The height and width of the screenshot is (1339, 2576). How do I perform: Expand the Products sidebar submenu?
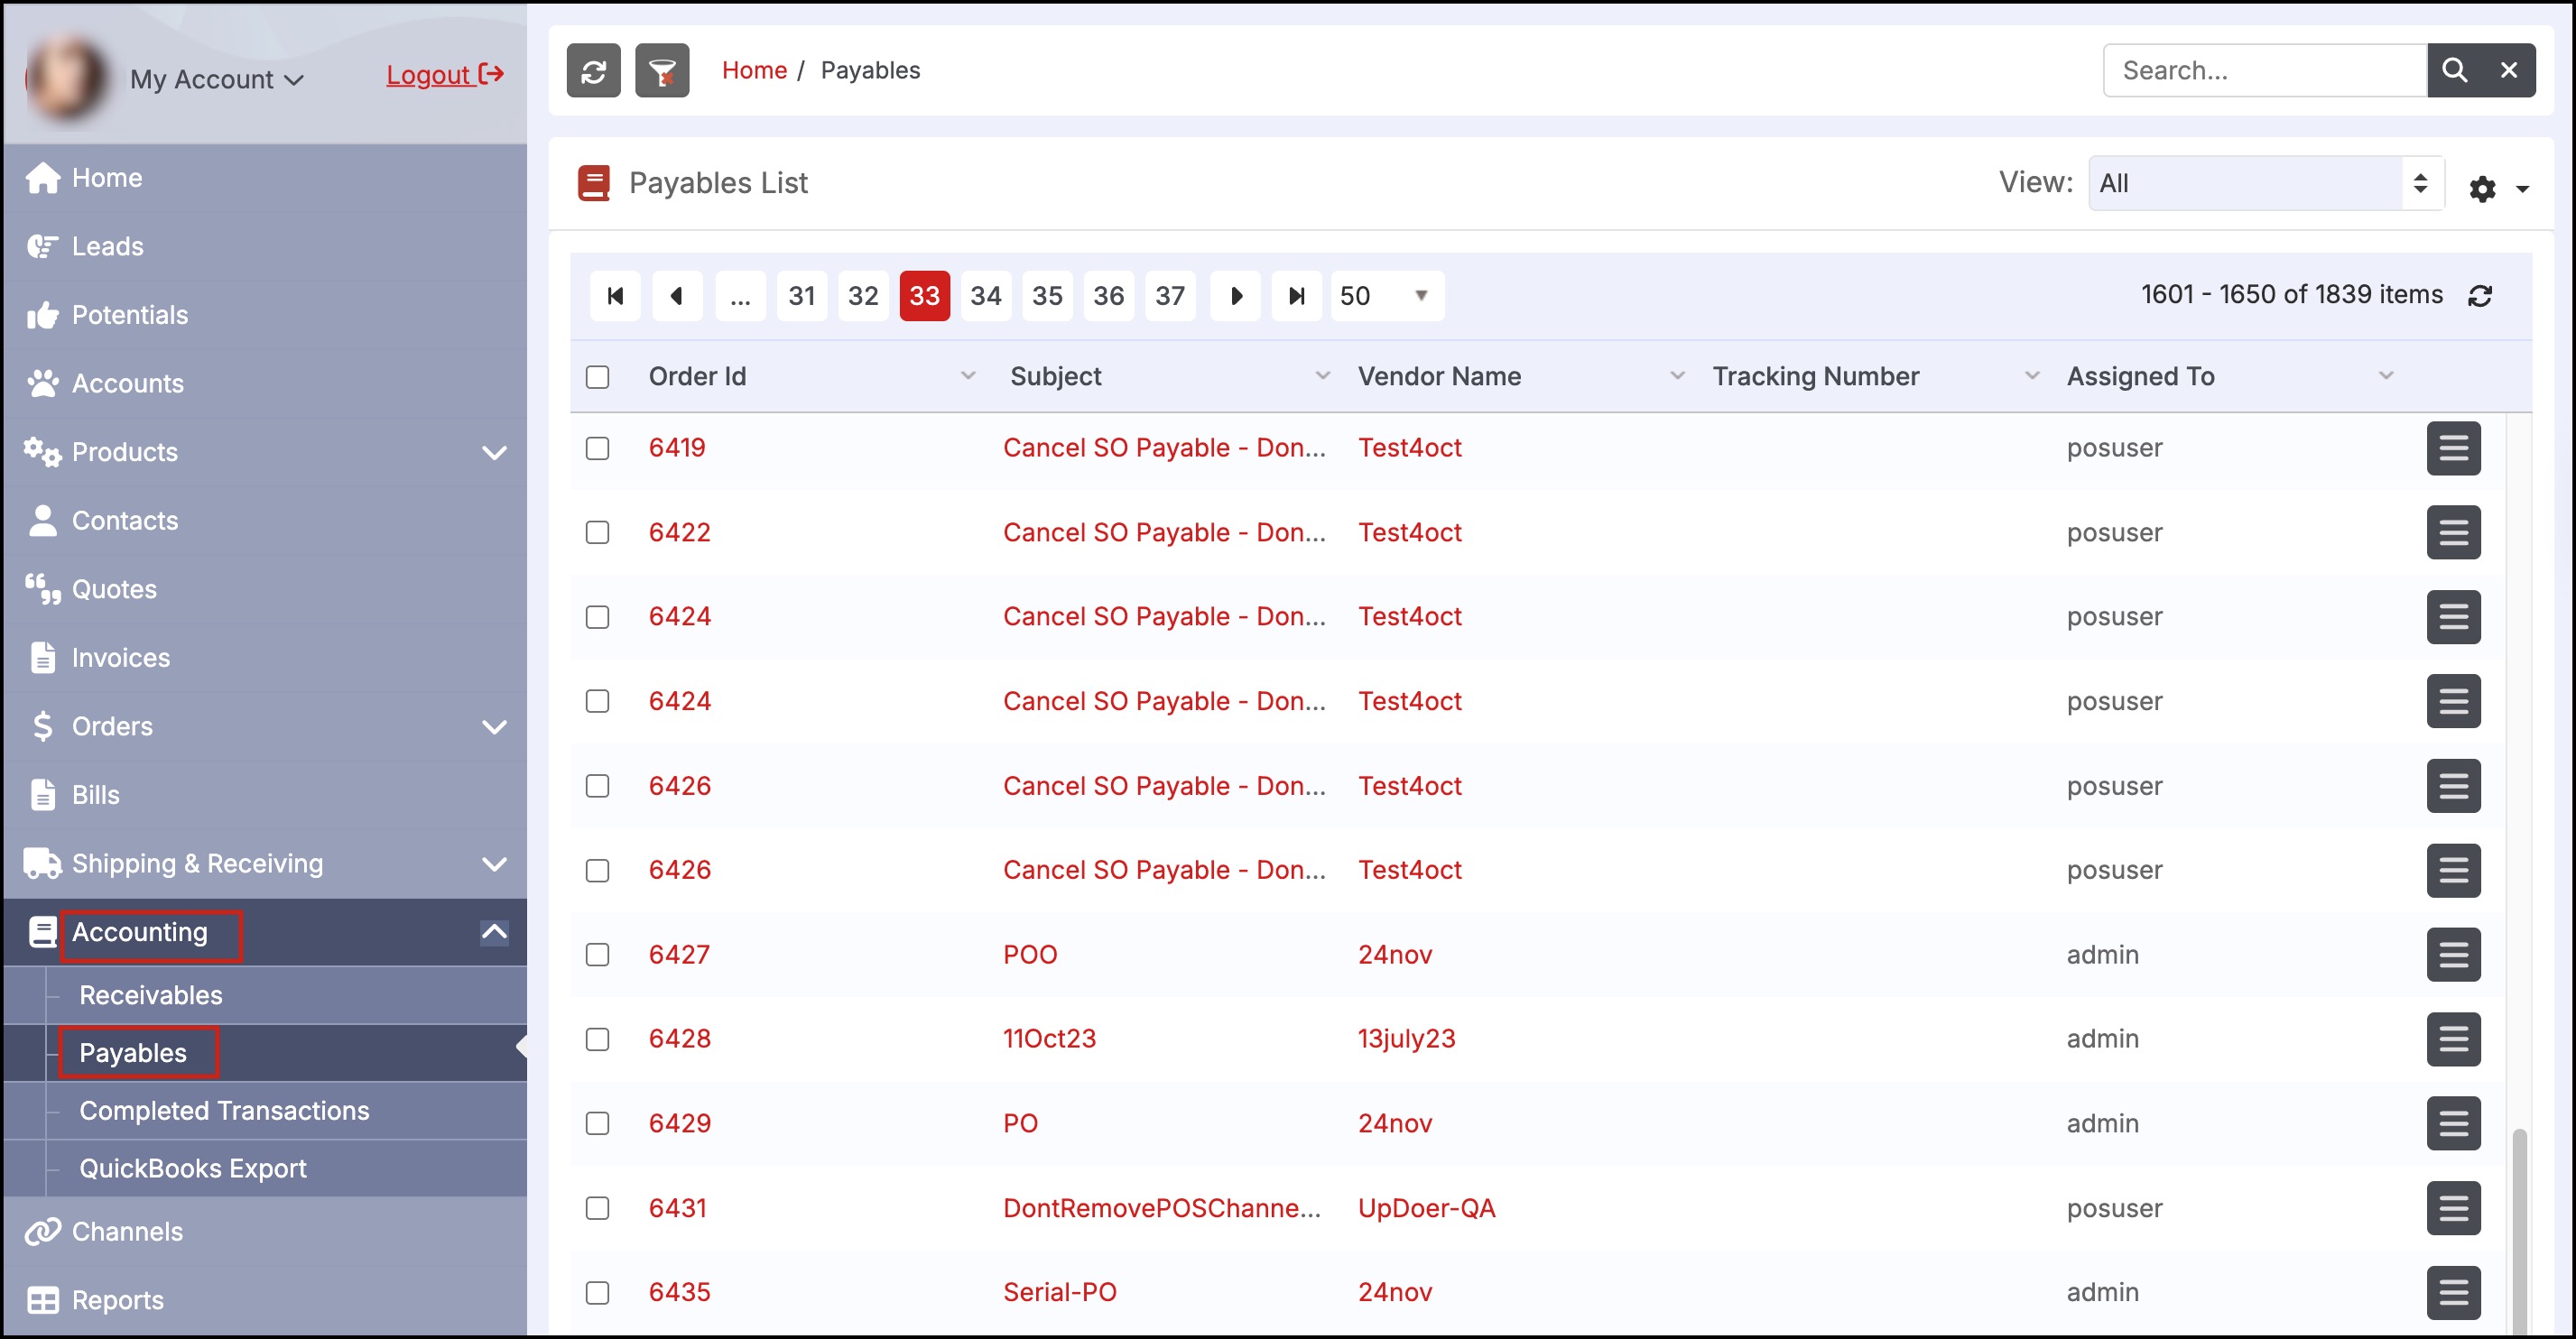pyautogui.click(x=494, y=452)
